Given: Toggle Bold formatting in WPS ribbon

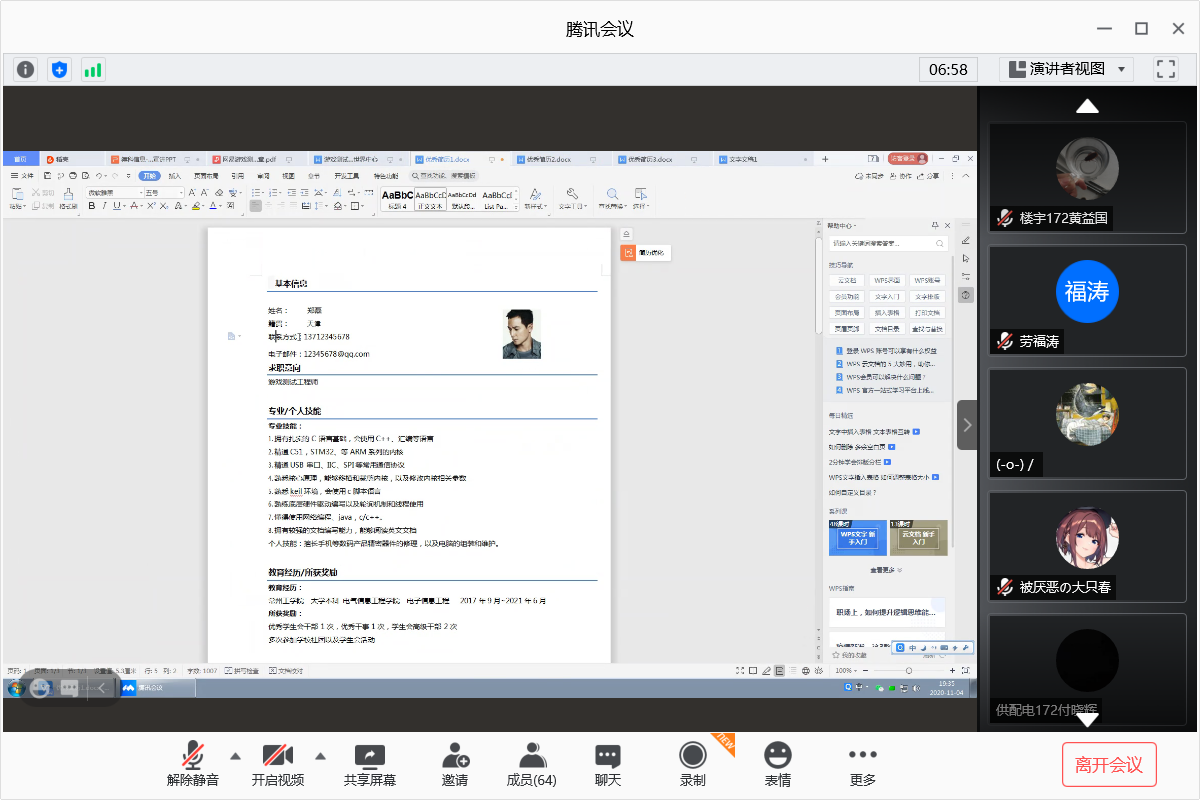Looking at the screenshot, I should 91,206.
